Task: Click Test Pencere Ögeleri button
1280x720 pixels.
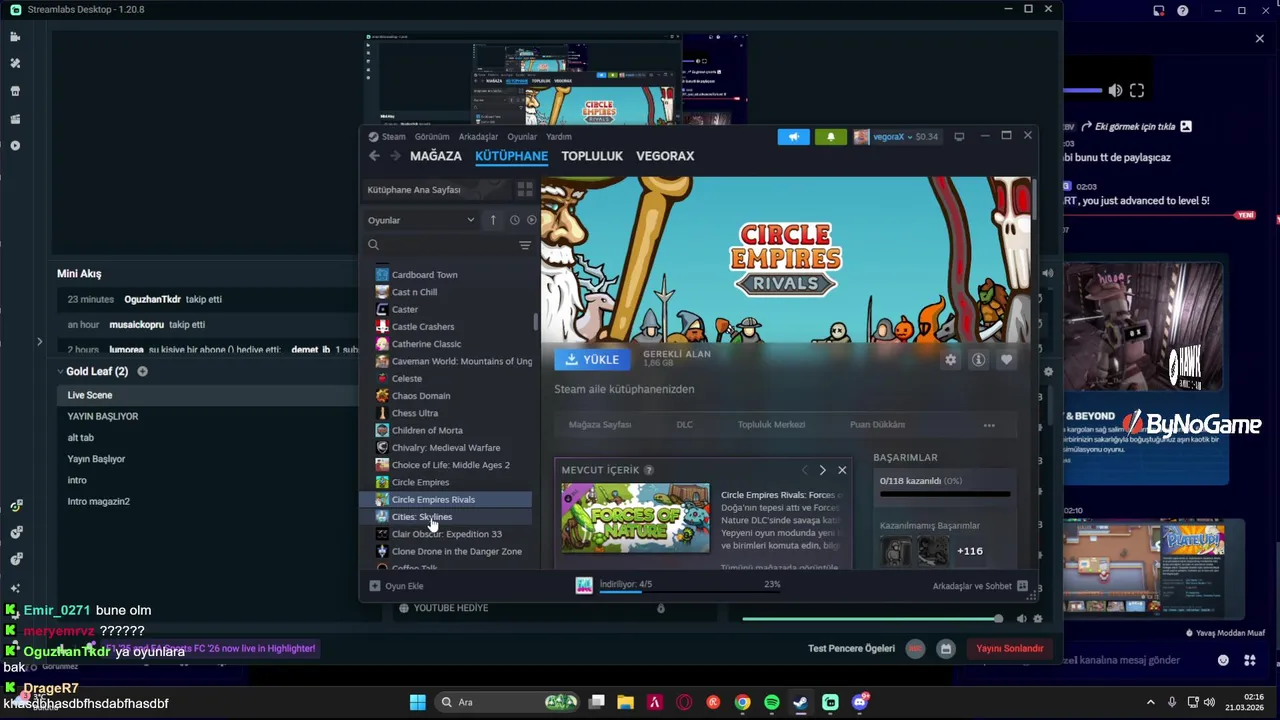Action: tap(851, 649)
